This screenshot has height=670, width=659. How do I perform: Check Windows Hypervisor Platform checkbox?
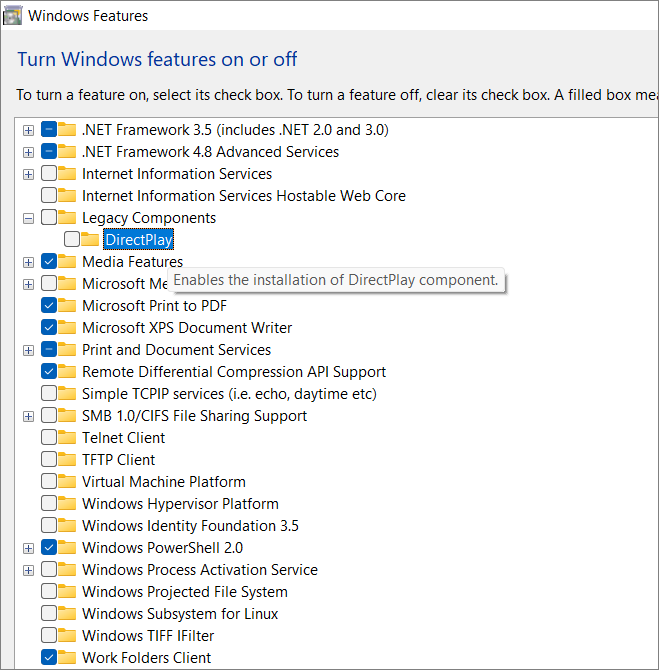[49, 503]
